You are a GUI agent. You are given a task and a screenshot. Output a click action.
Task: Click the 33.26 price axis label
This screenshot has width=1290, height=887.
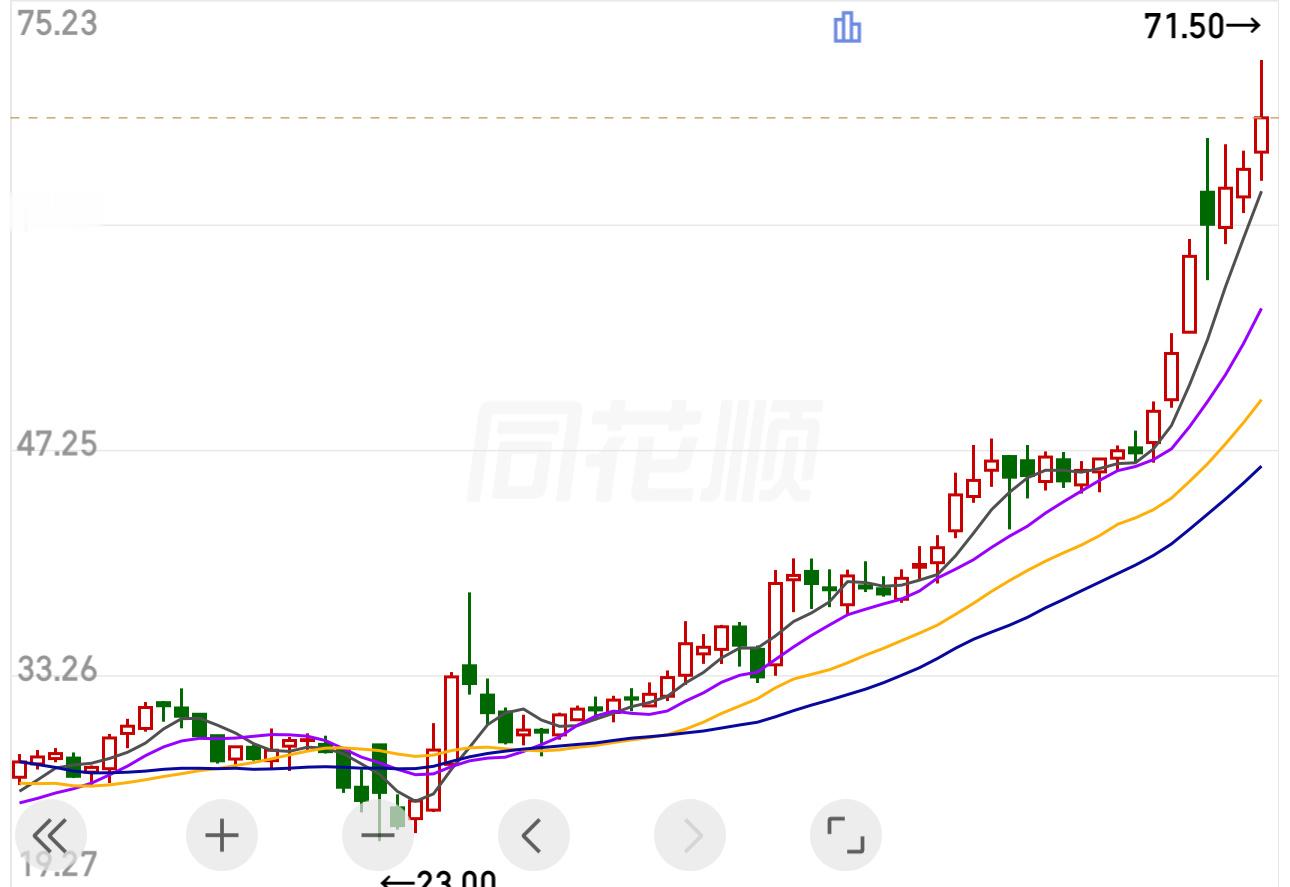[58, 670]
